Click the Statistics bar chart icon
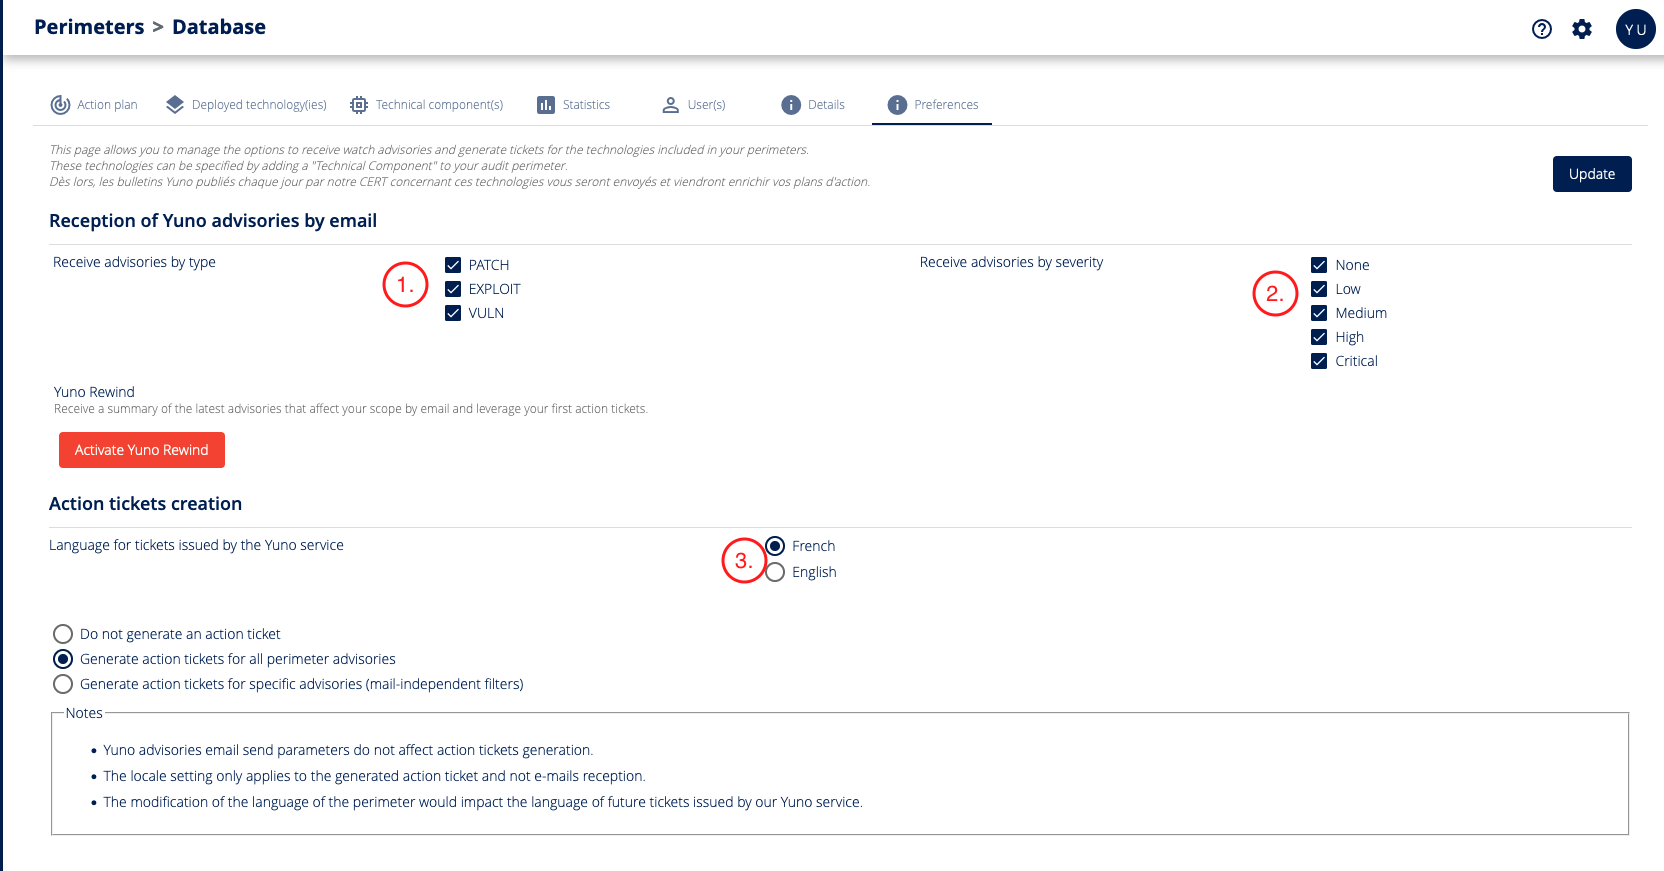The width and height of the screenshot is (1664, 871). coord(546,105)
